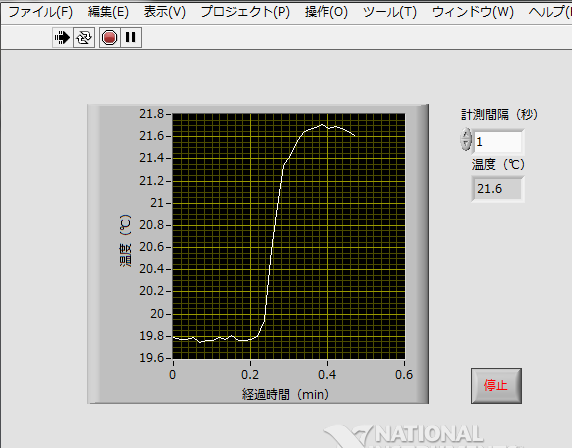The height and width of the screenshot is (448, 572).
Task: Click the 温度 indicator showing 21.6
Action: (498, 189)
